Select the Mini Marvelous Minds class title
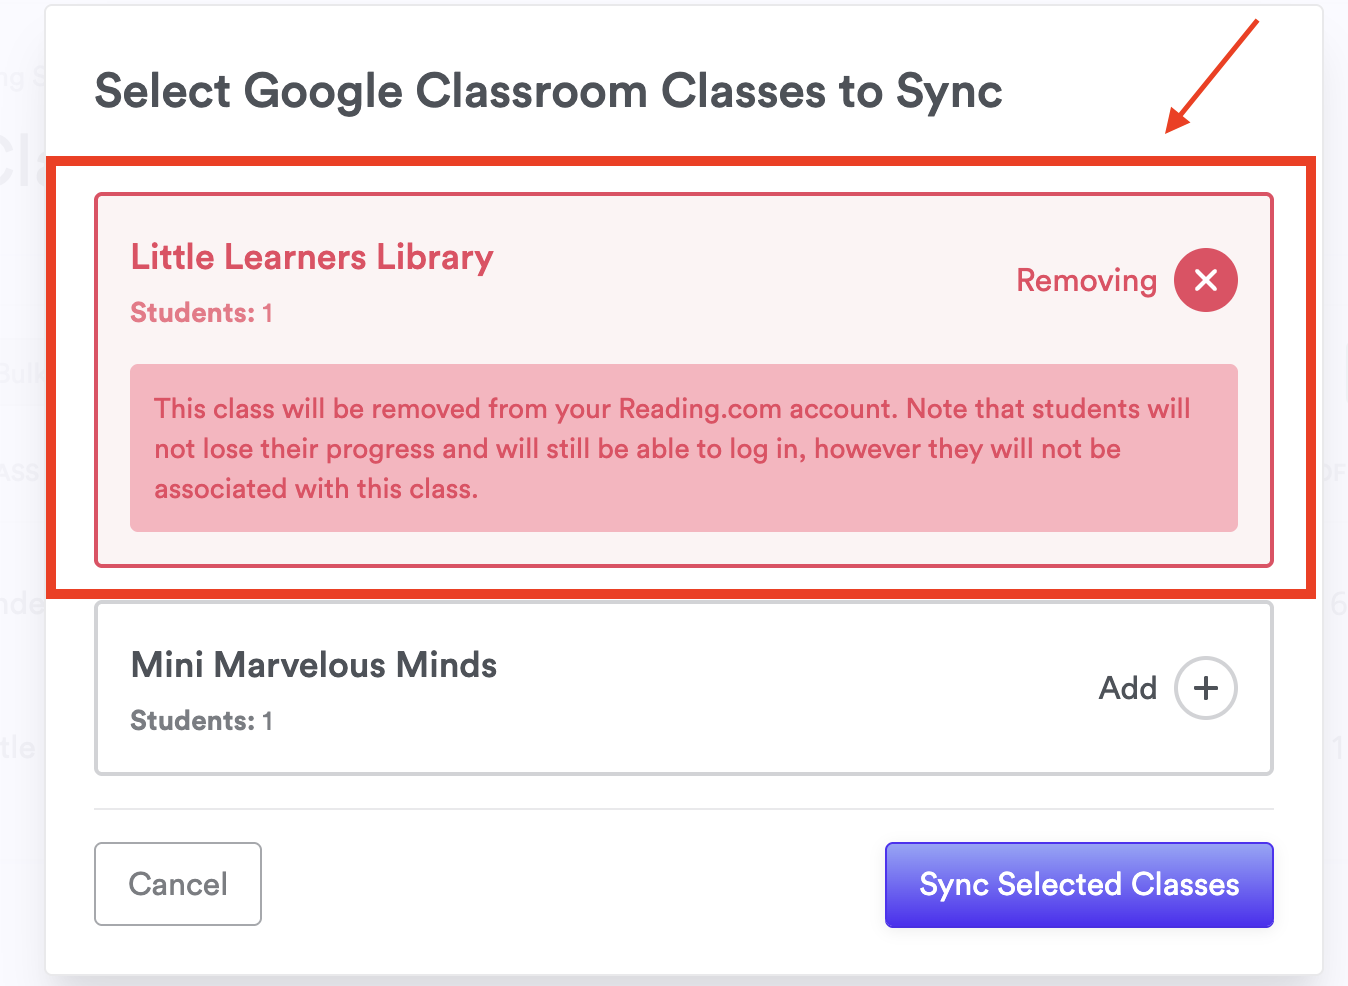This screenshot has width=1348, height=986. click(314, 665)
